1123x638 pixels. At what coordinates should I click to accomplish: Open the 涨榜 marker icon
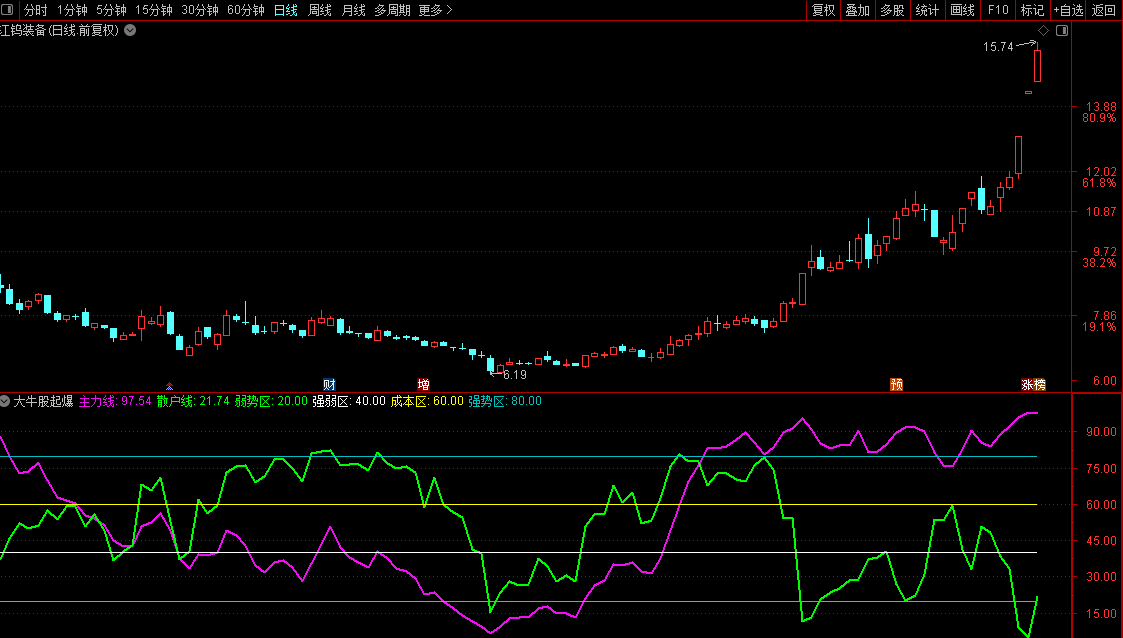pyautogui.click(x=1033, y=384)
